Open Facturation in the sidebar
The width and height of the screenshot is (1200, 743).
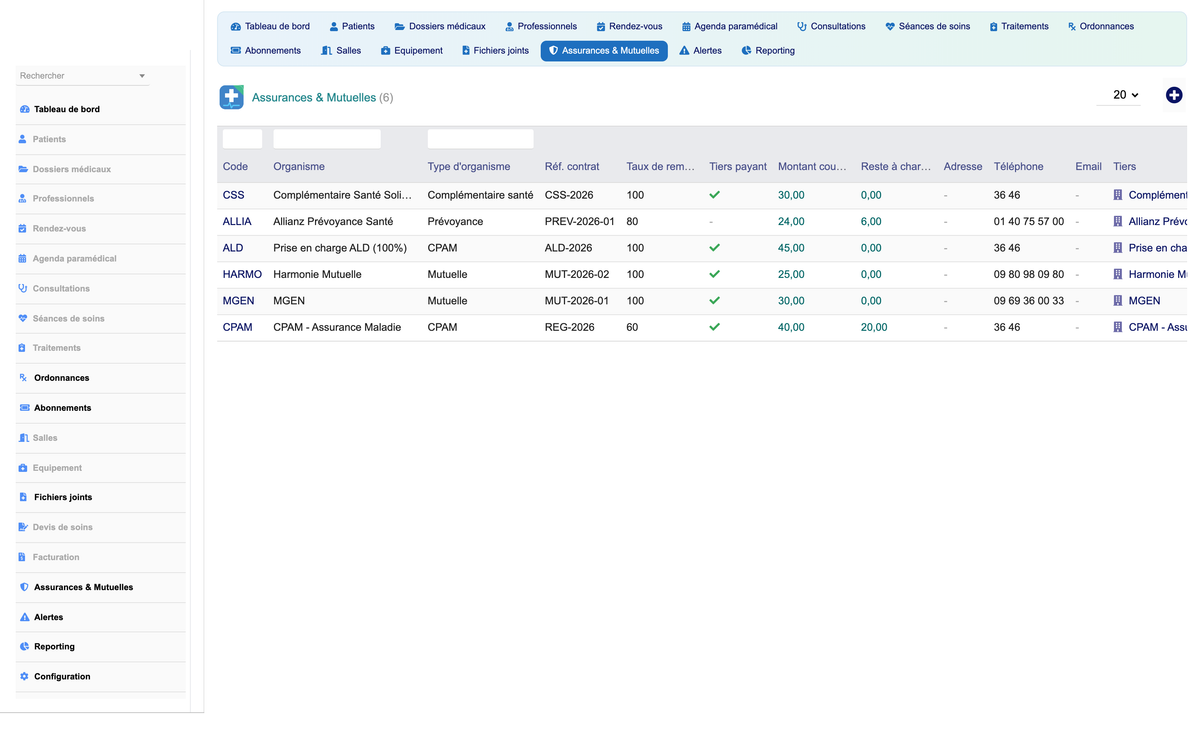56,557
